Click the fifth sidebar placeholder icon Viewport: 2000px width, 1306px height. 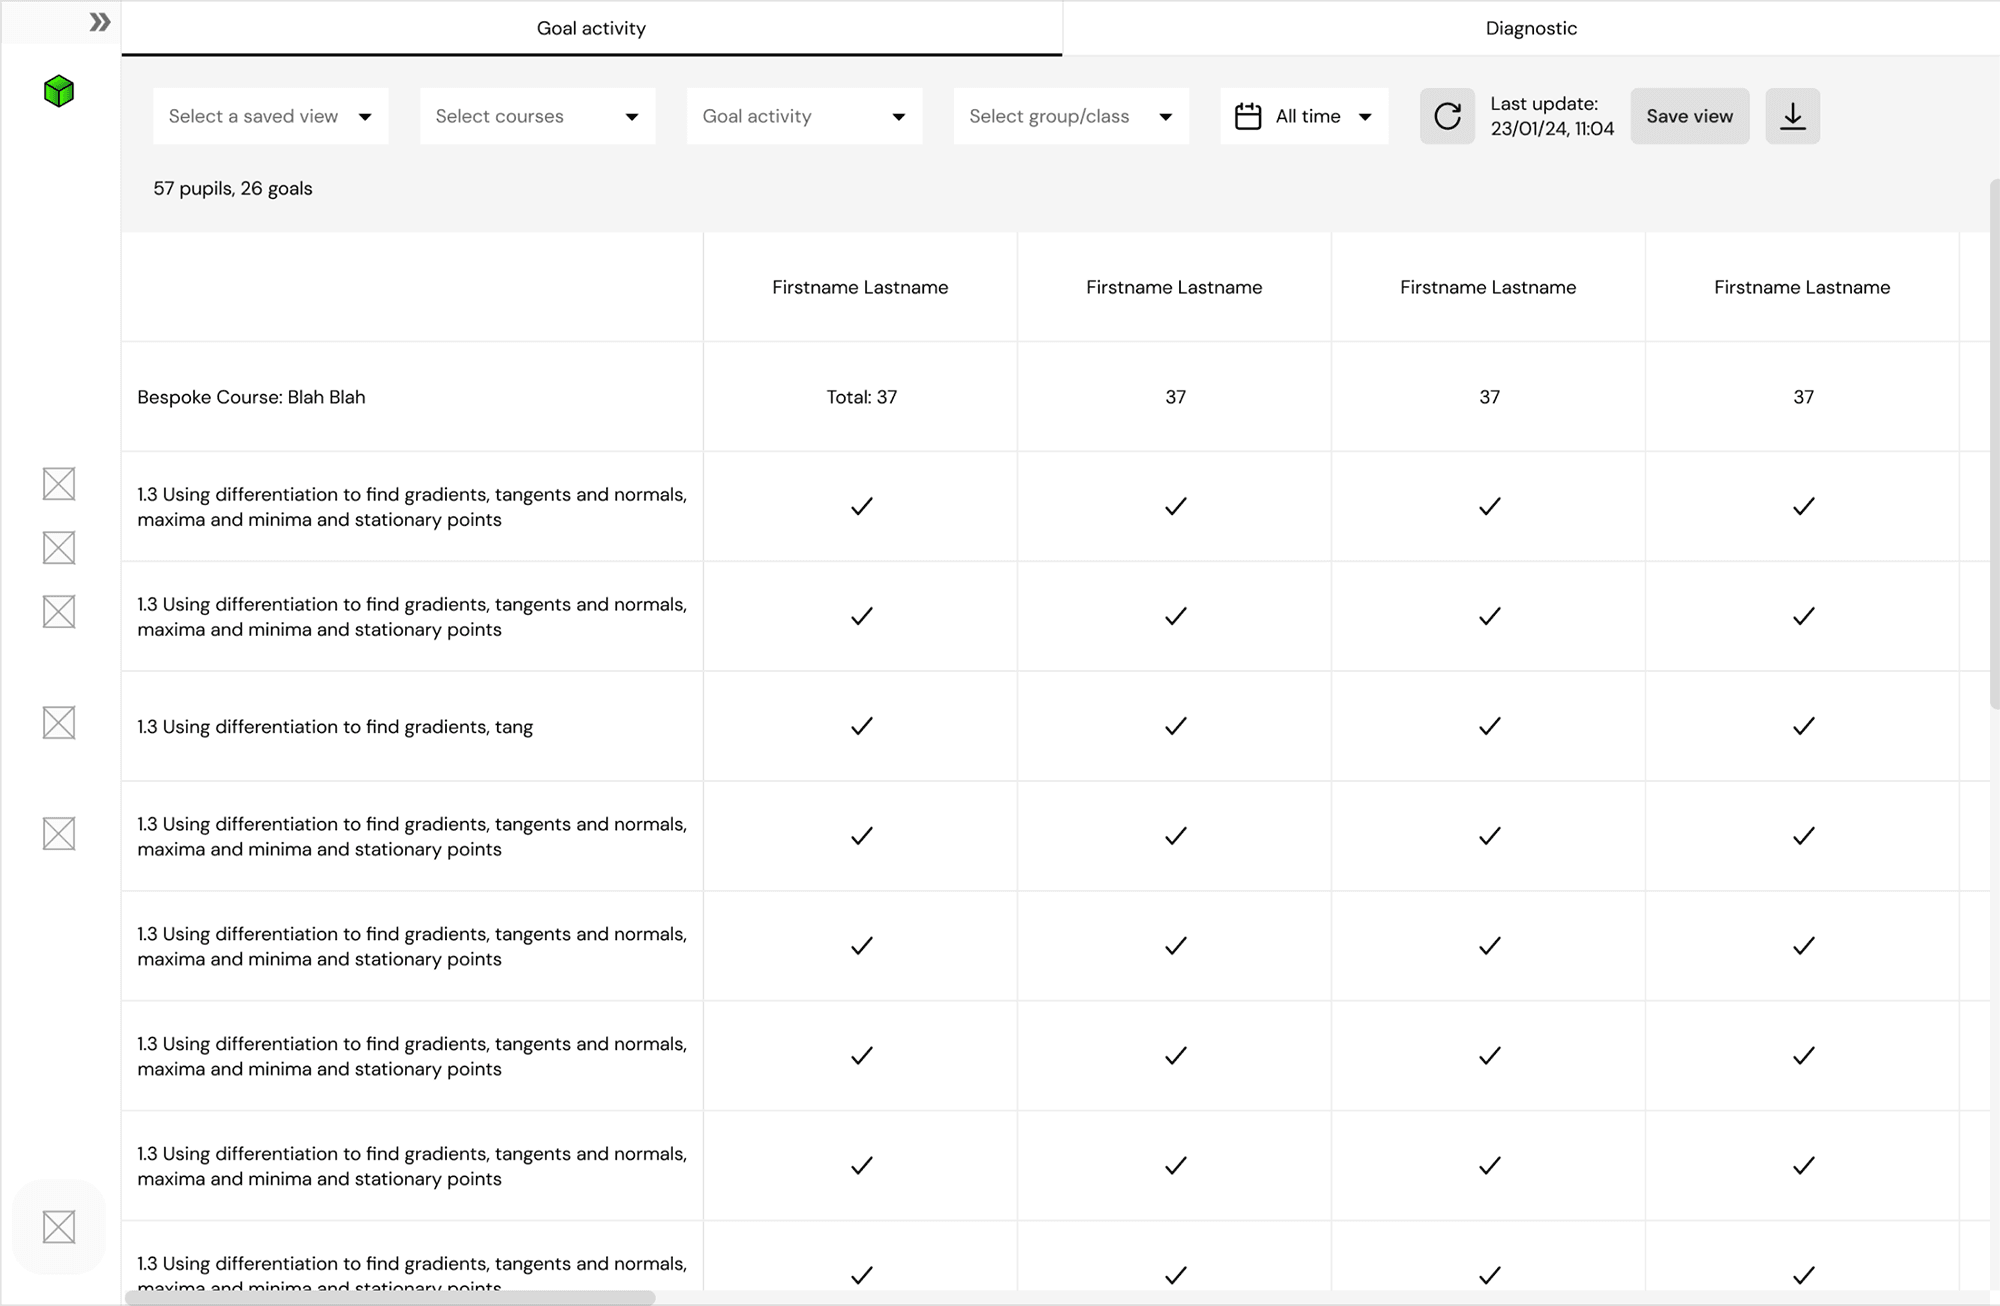[x=59, y=833]
